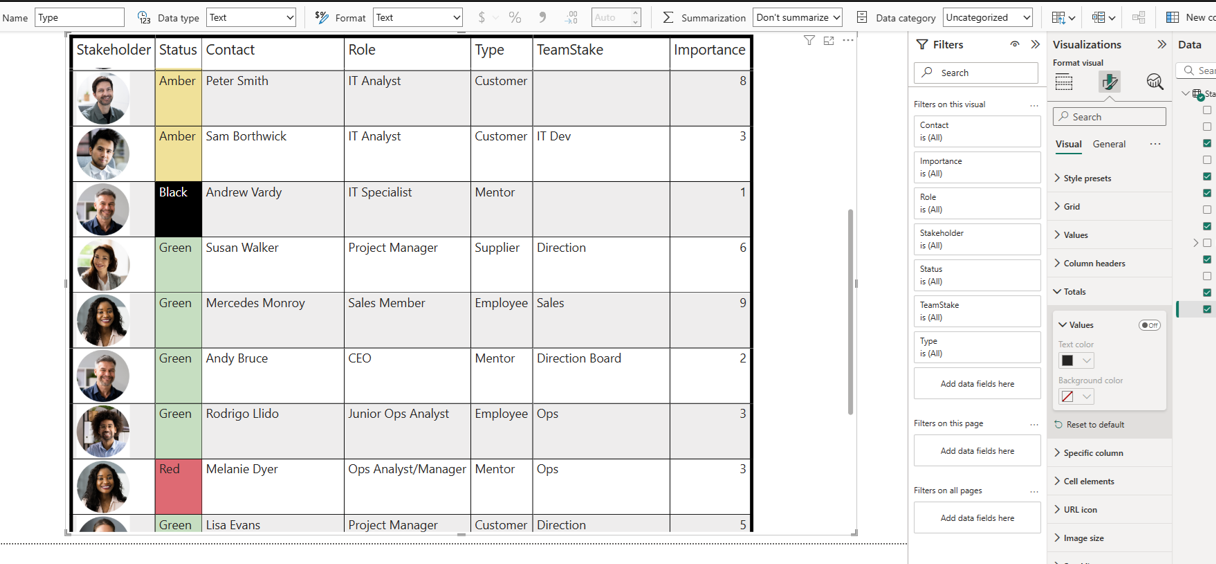Collapse the Stakeholder table tree in Data pane
Viewport: 1216px width, 564px height.
pos(1186,94)
